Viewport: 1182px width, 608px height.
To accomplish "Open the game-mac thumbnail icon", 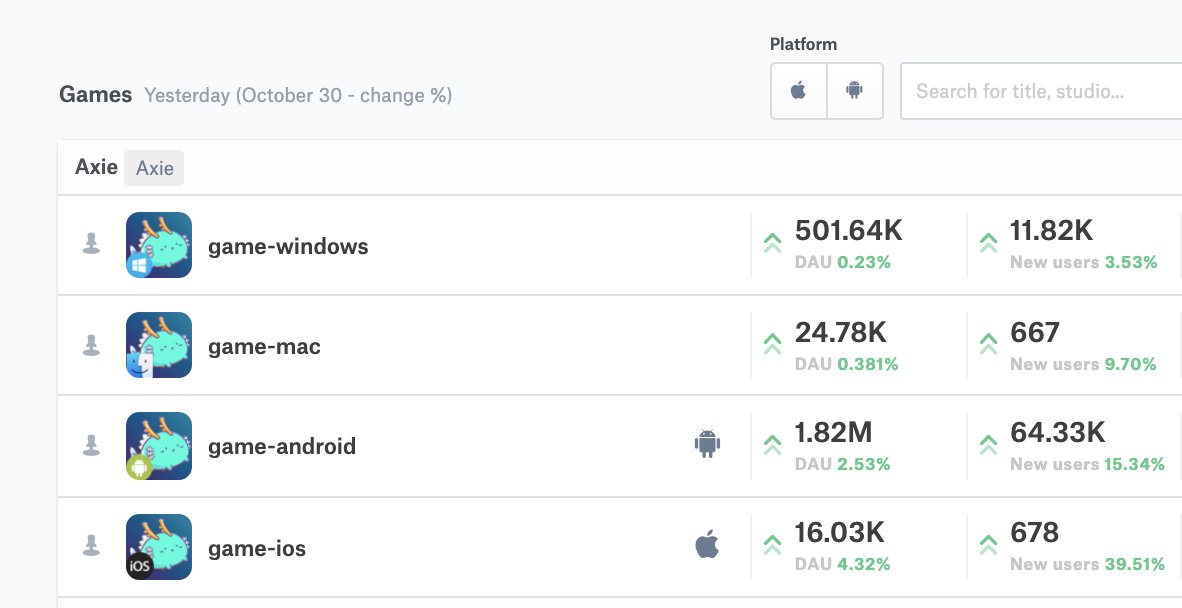I will pos(159,345).
